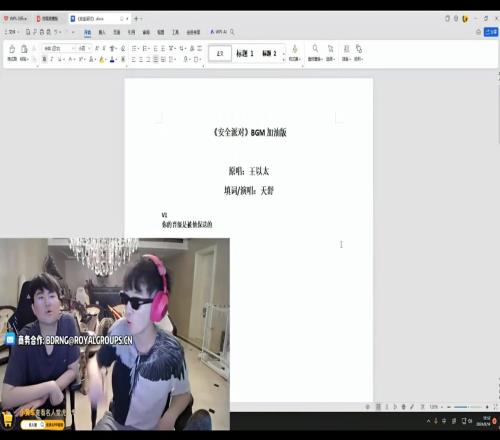Click the text highlight color icon

(x=102, y=59)
